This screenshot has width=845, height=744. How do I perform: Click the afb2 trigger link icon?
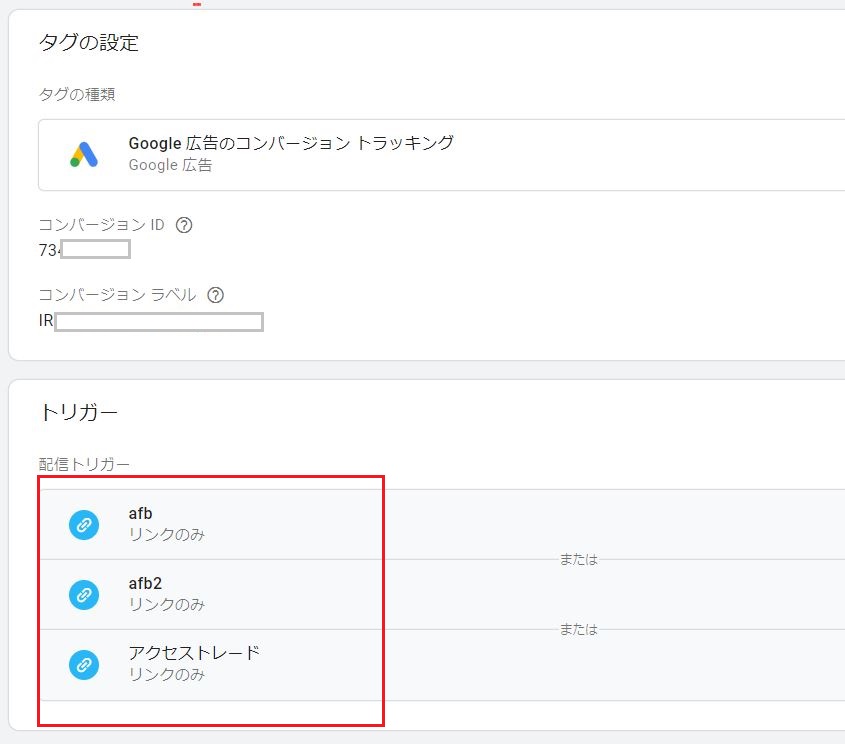pyautogui.click(x=84, y=595)
